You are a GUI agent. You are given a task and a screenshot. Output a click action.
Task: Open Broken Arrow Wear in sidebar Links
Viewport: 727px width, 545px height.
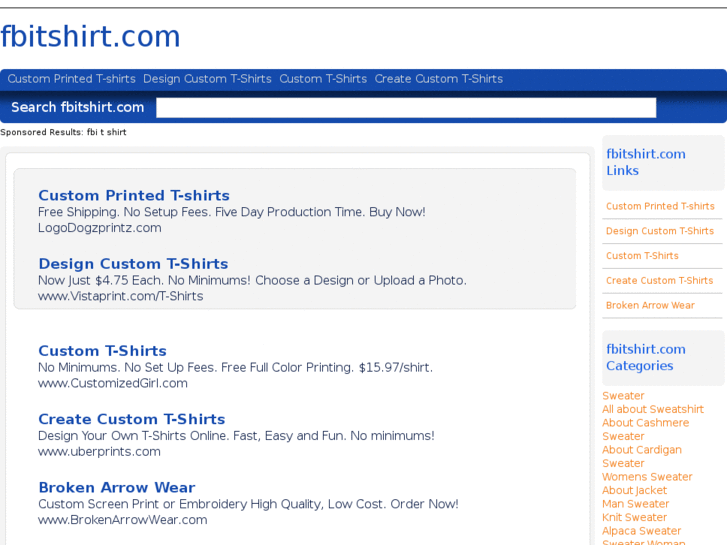(x=650, y=305)
